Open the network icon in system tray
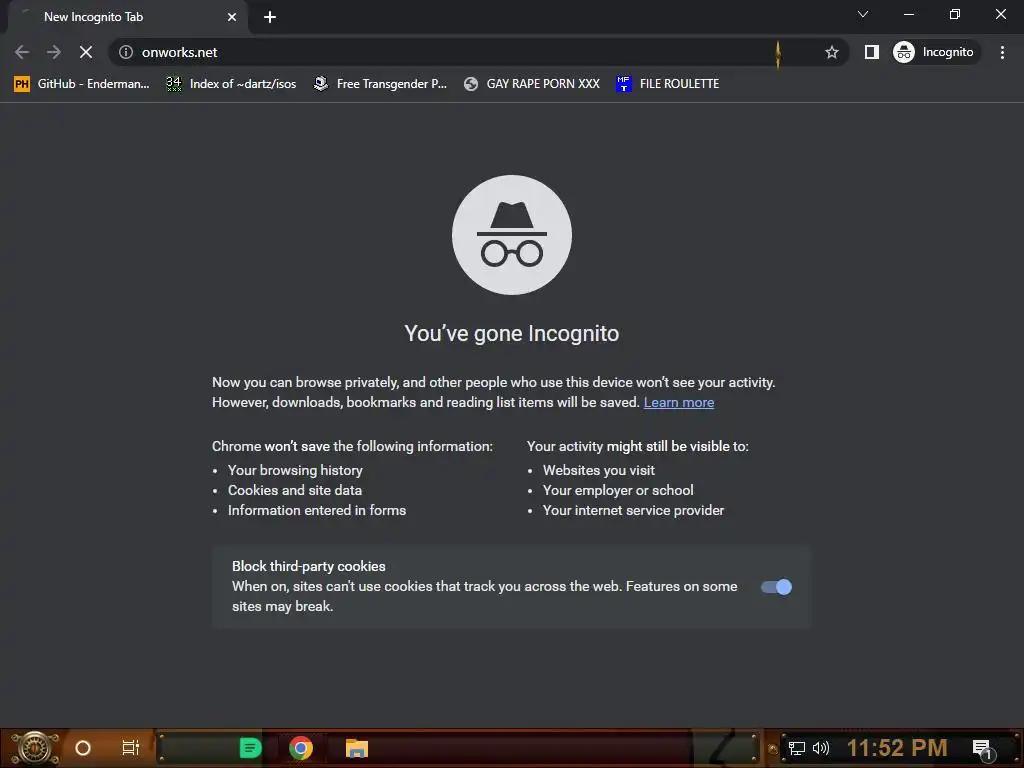This screenshot has height=768, width=1024. (x=797, y=748)
